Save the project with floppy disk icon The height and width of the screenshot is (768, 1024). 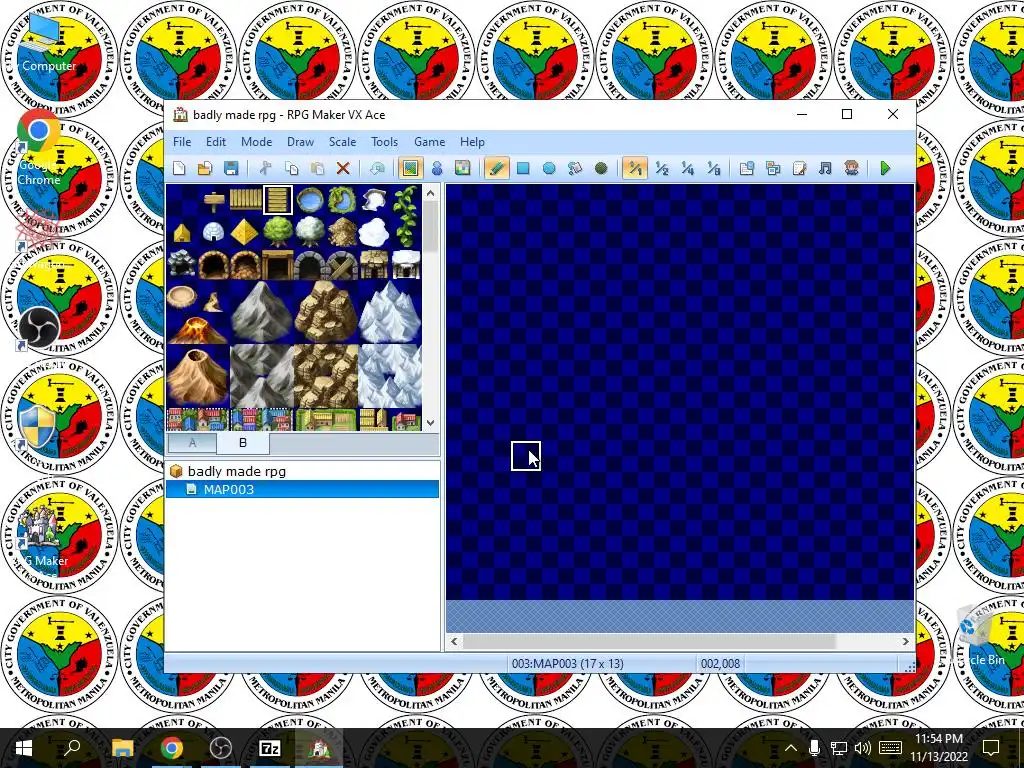pos(231,168)
